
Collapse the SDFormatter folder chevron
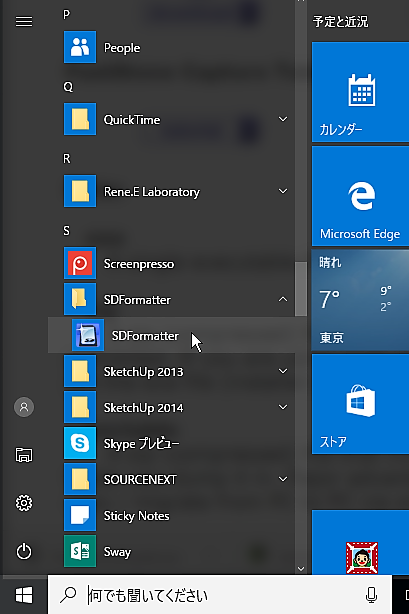click(283, 300)
